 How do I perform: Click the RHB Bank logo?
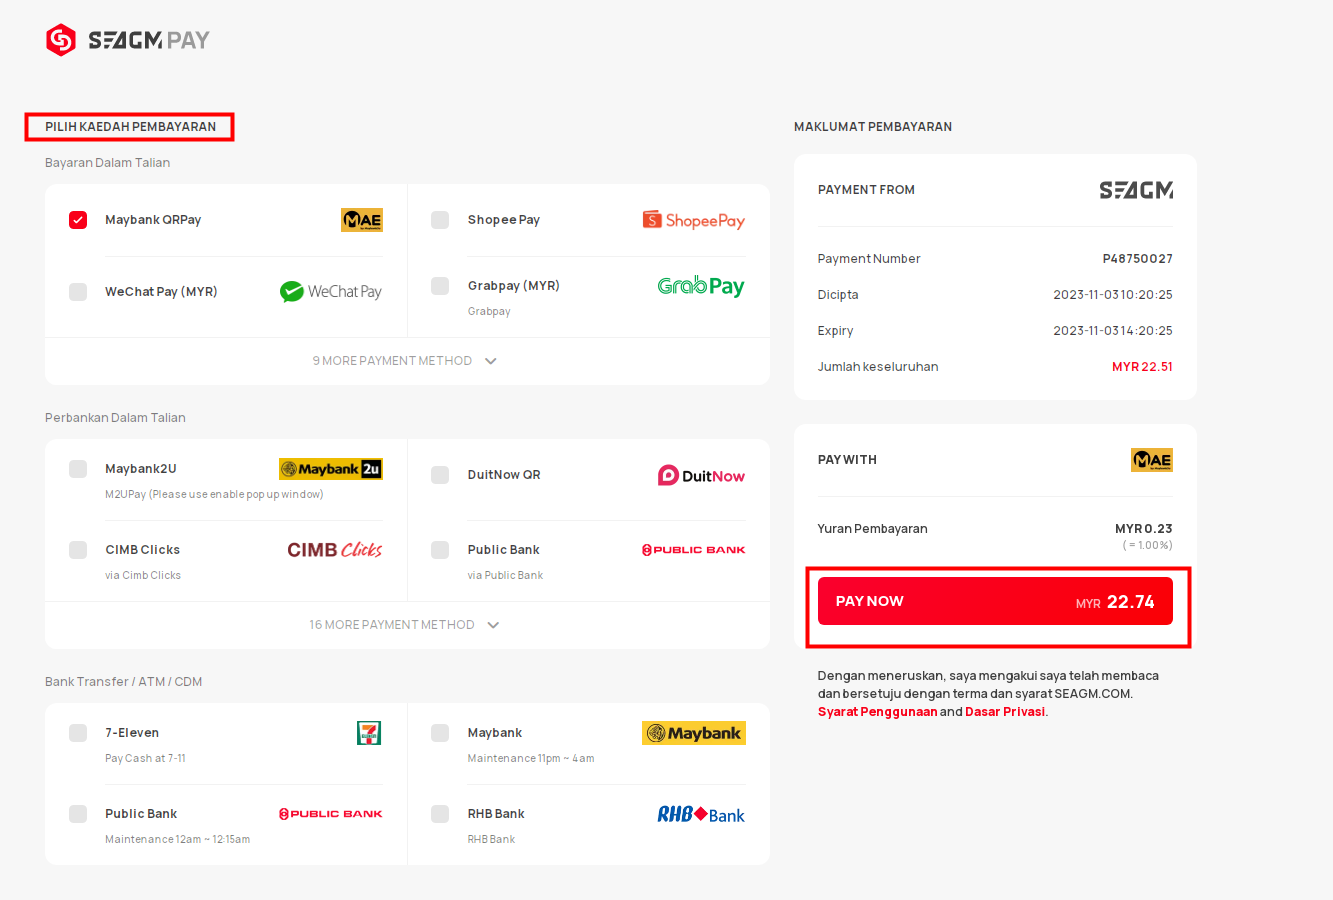[701, 814]
